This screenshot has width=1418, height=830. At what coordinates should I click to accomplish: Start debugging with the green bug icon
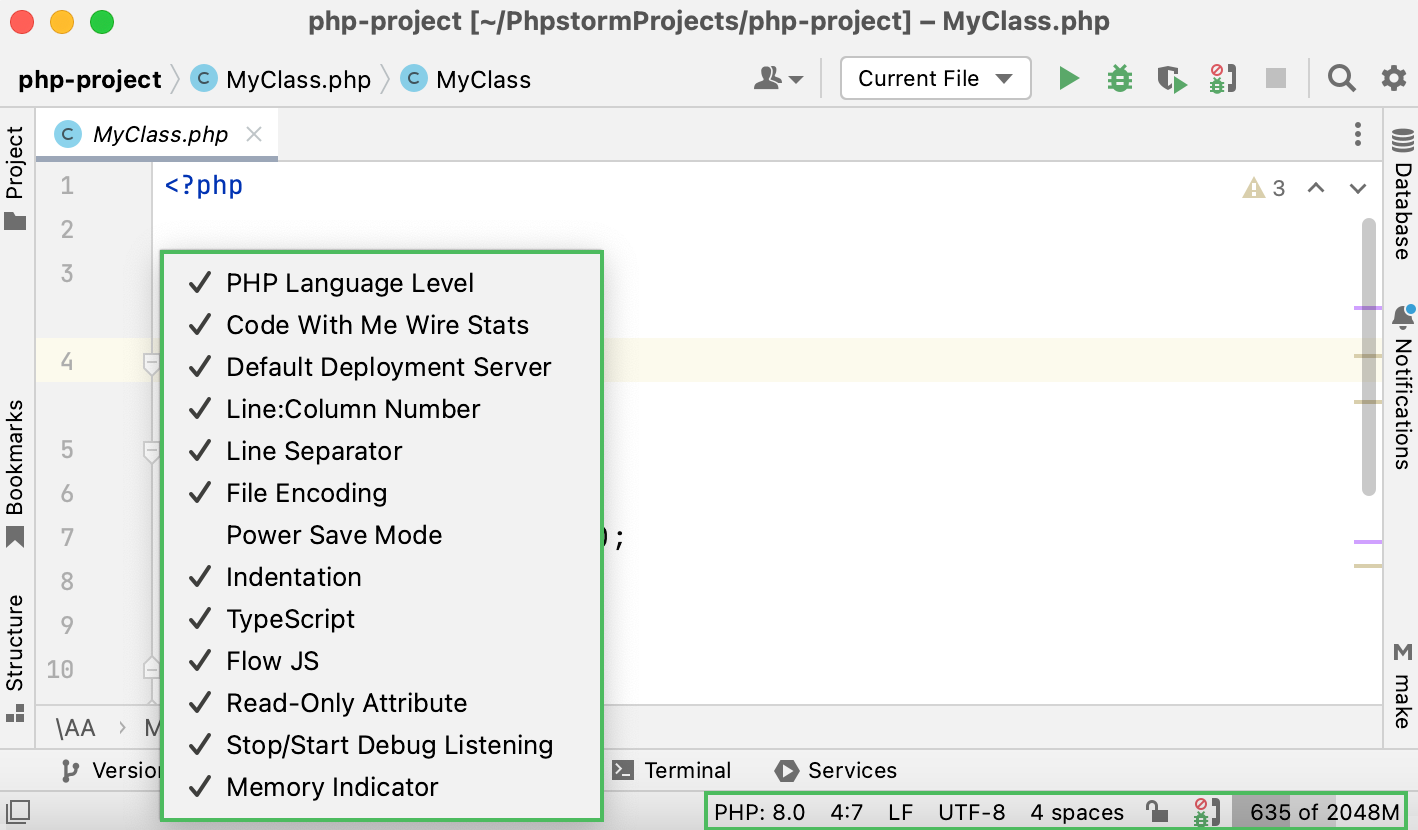pos(1120,78)
